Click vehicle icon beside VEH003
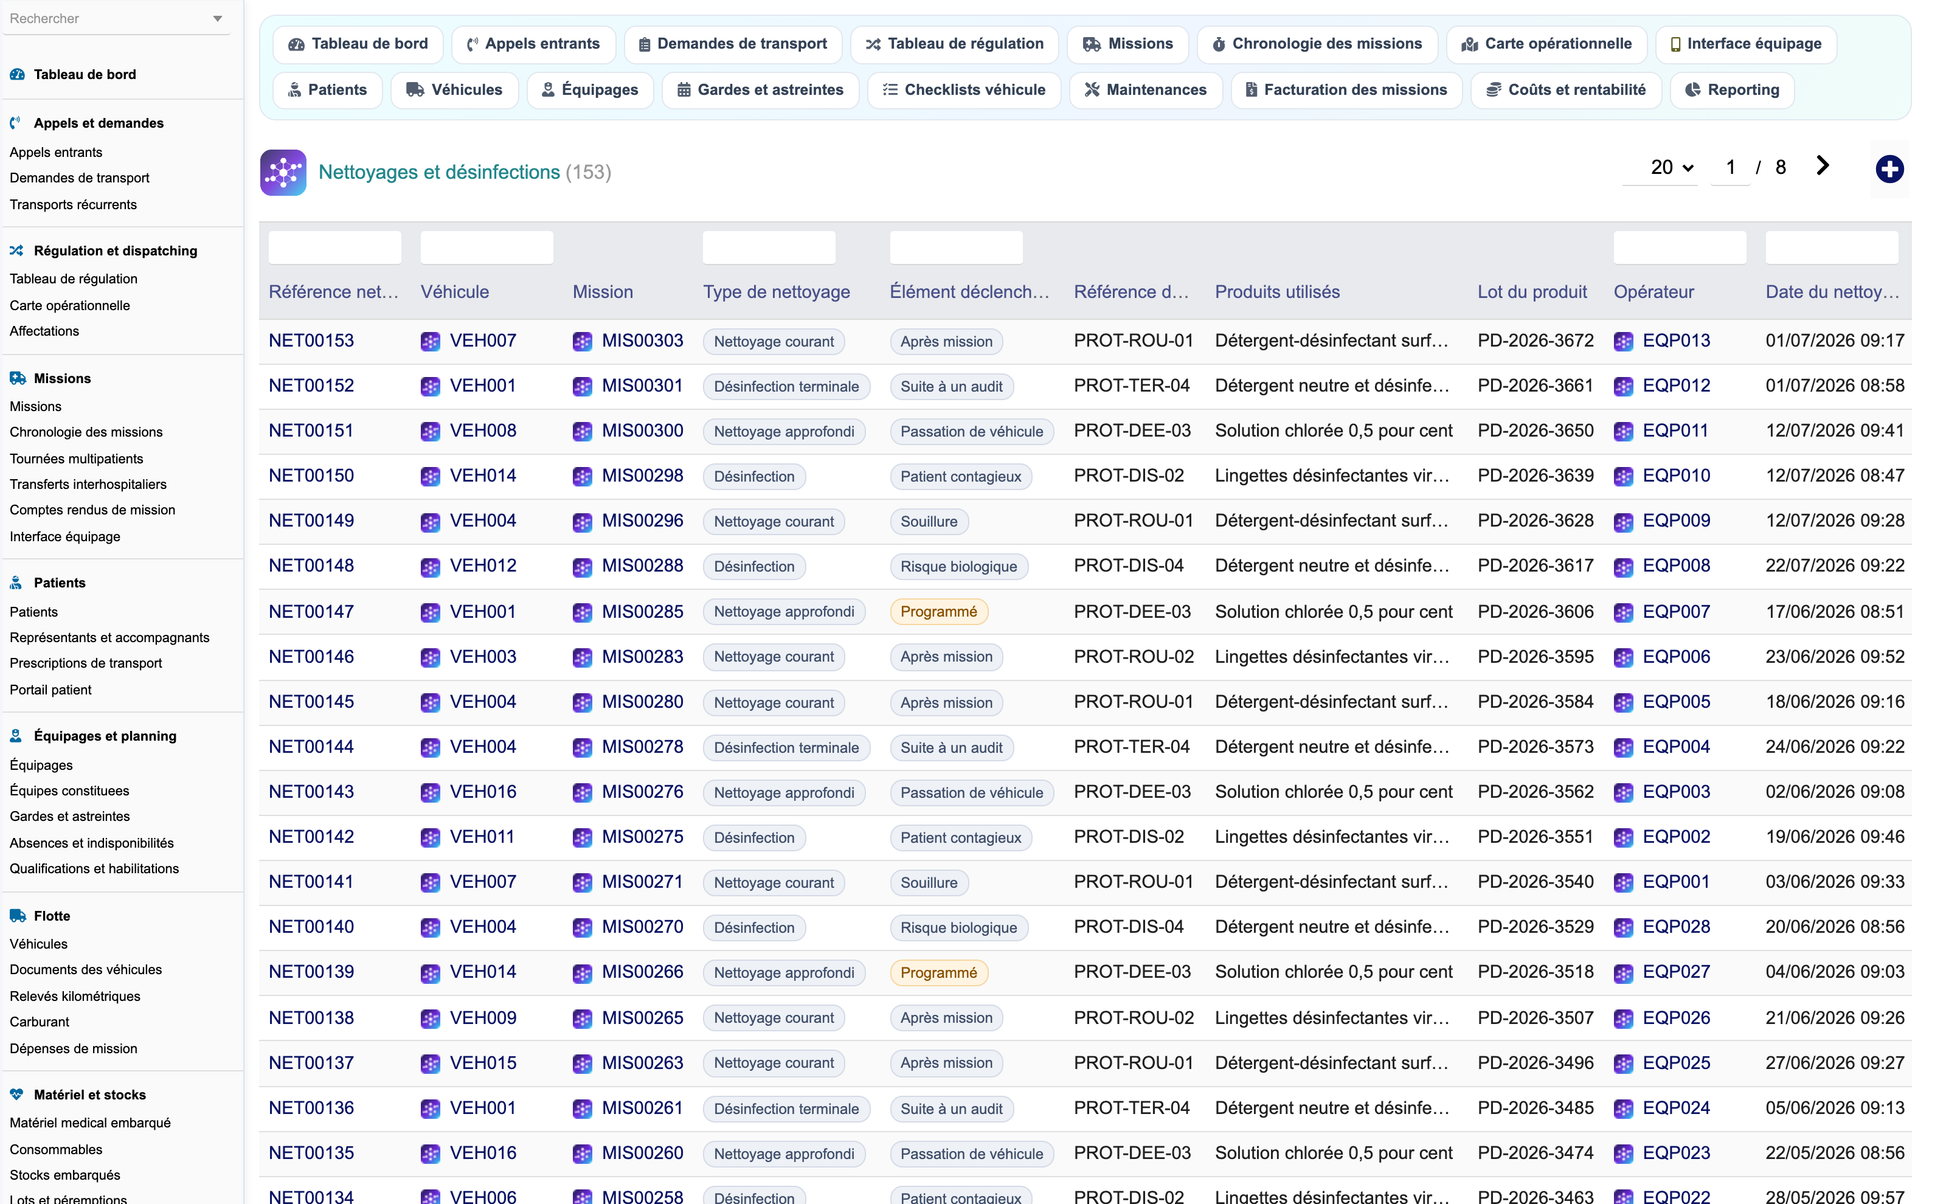The height and width of the screenshot is (1204, 1946). tap(430, 657)
